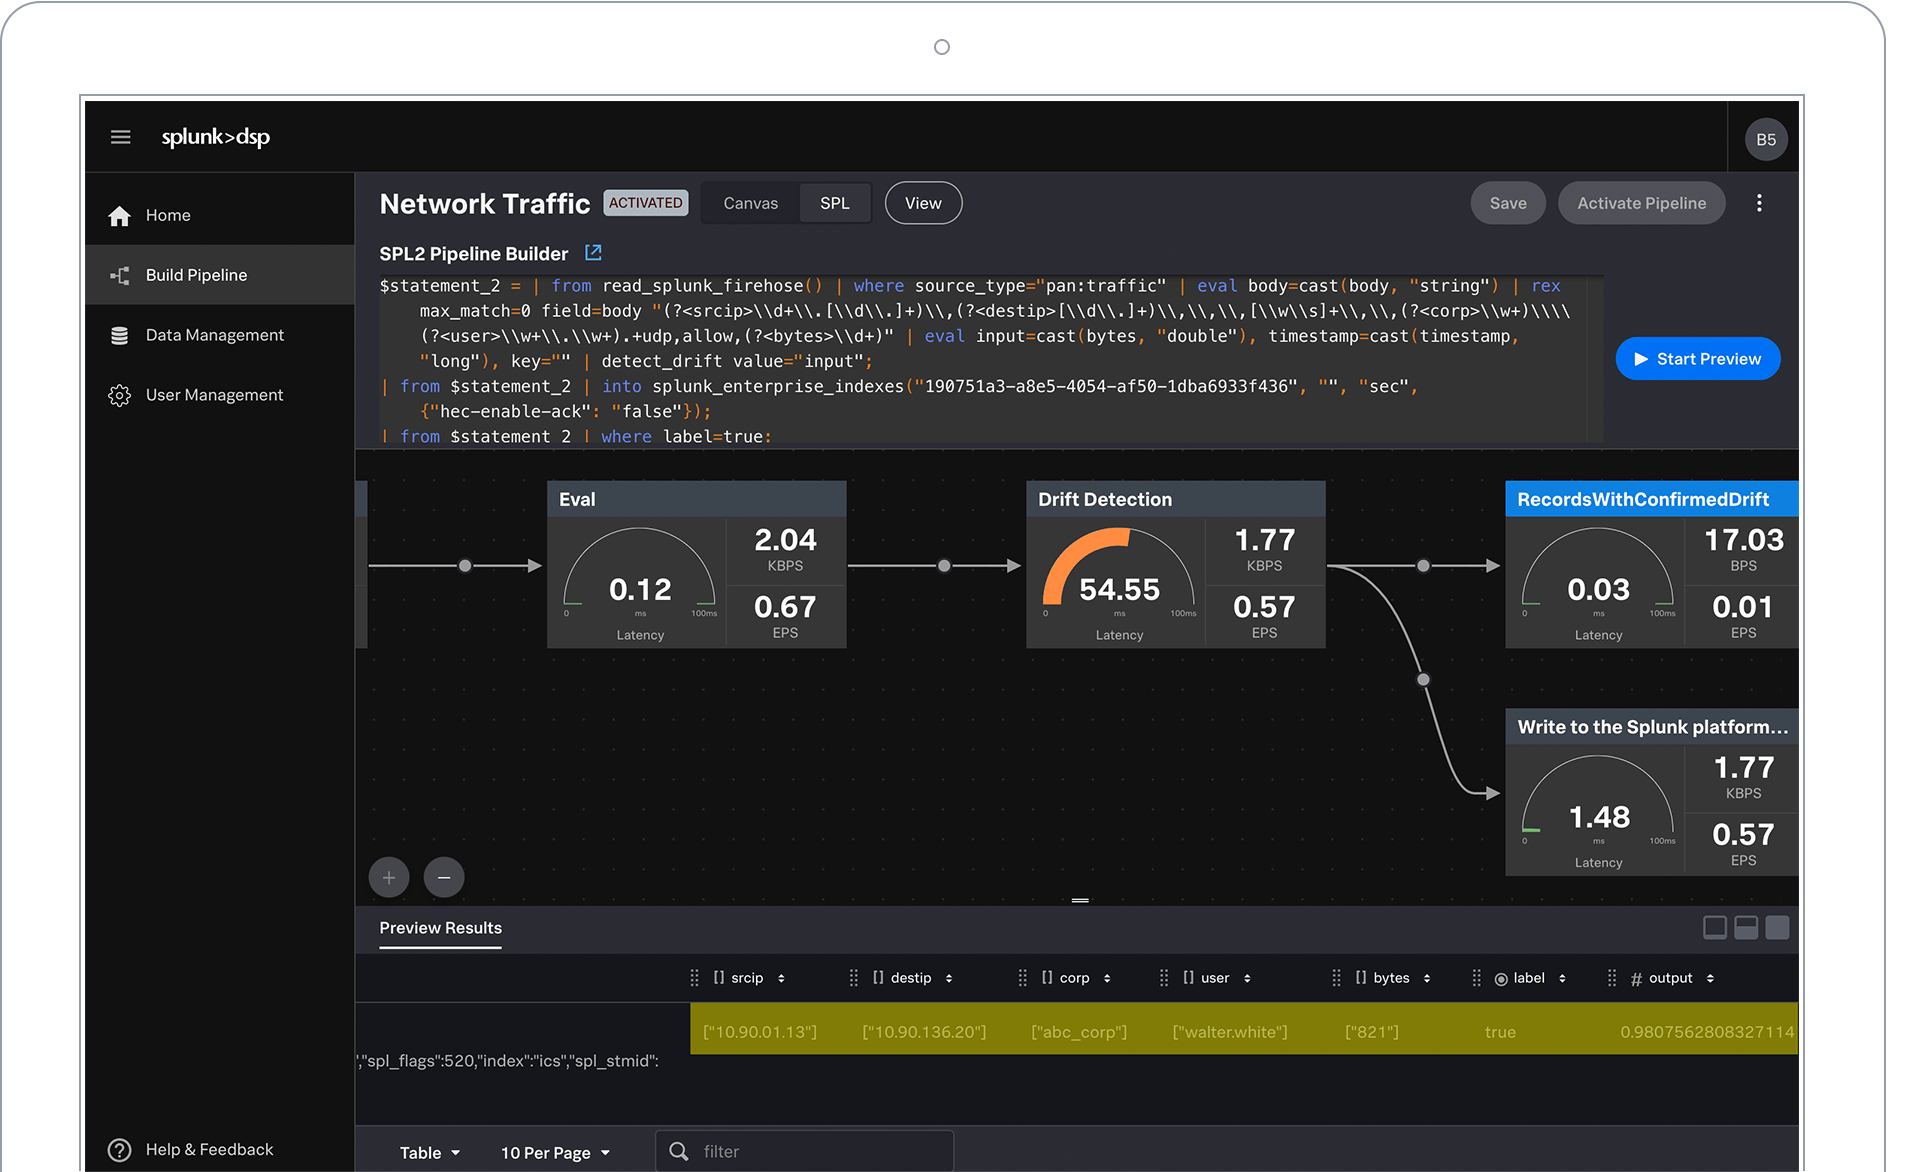Sort by corp column
Screen dimensions: 1920x1172
click(1107, 978)
